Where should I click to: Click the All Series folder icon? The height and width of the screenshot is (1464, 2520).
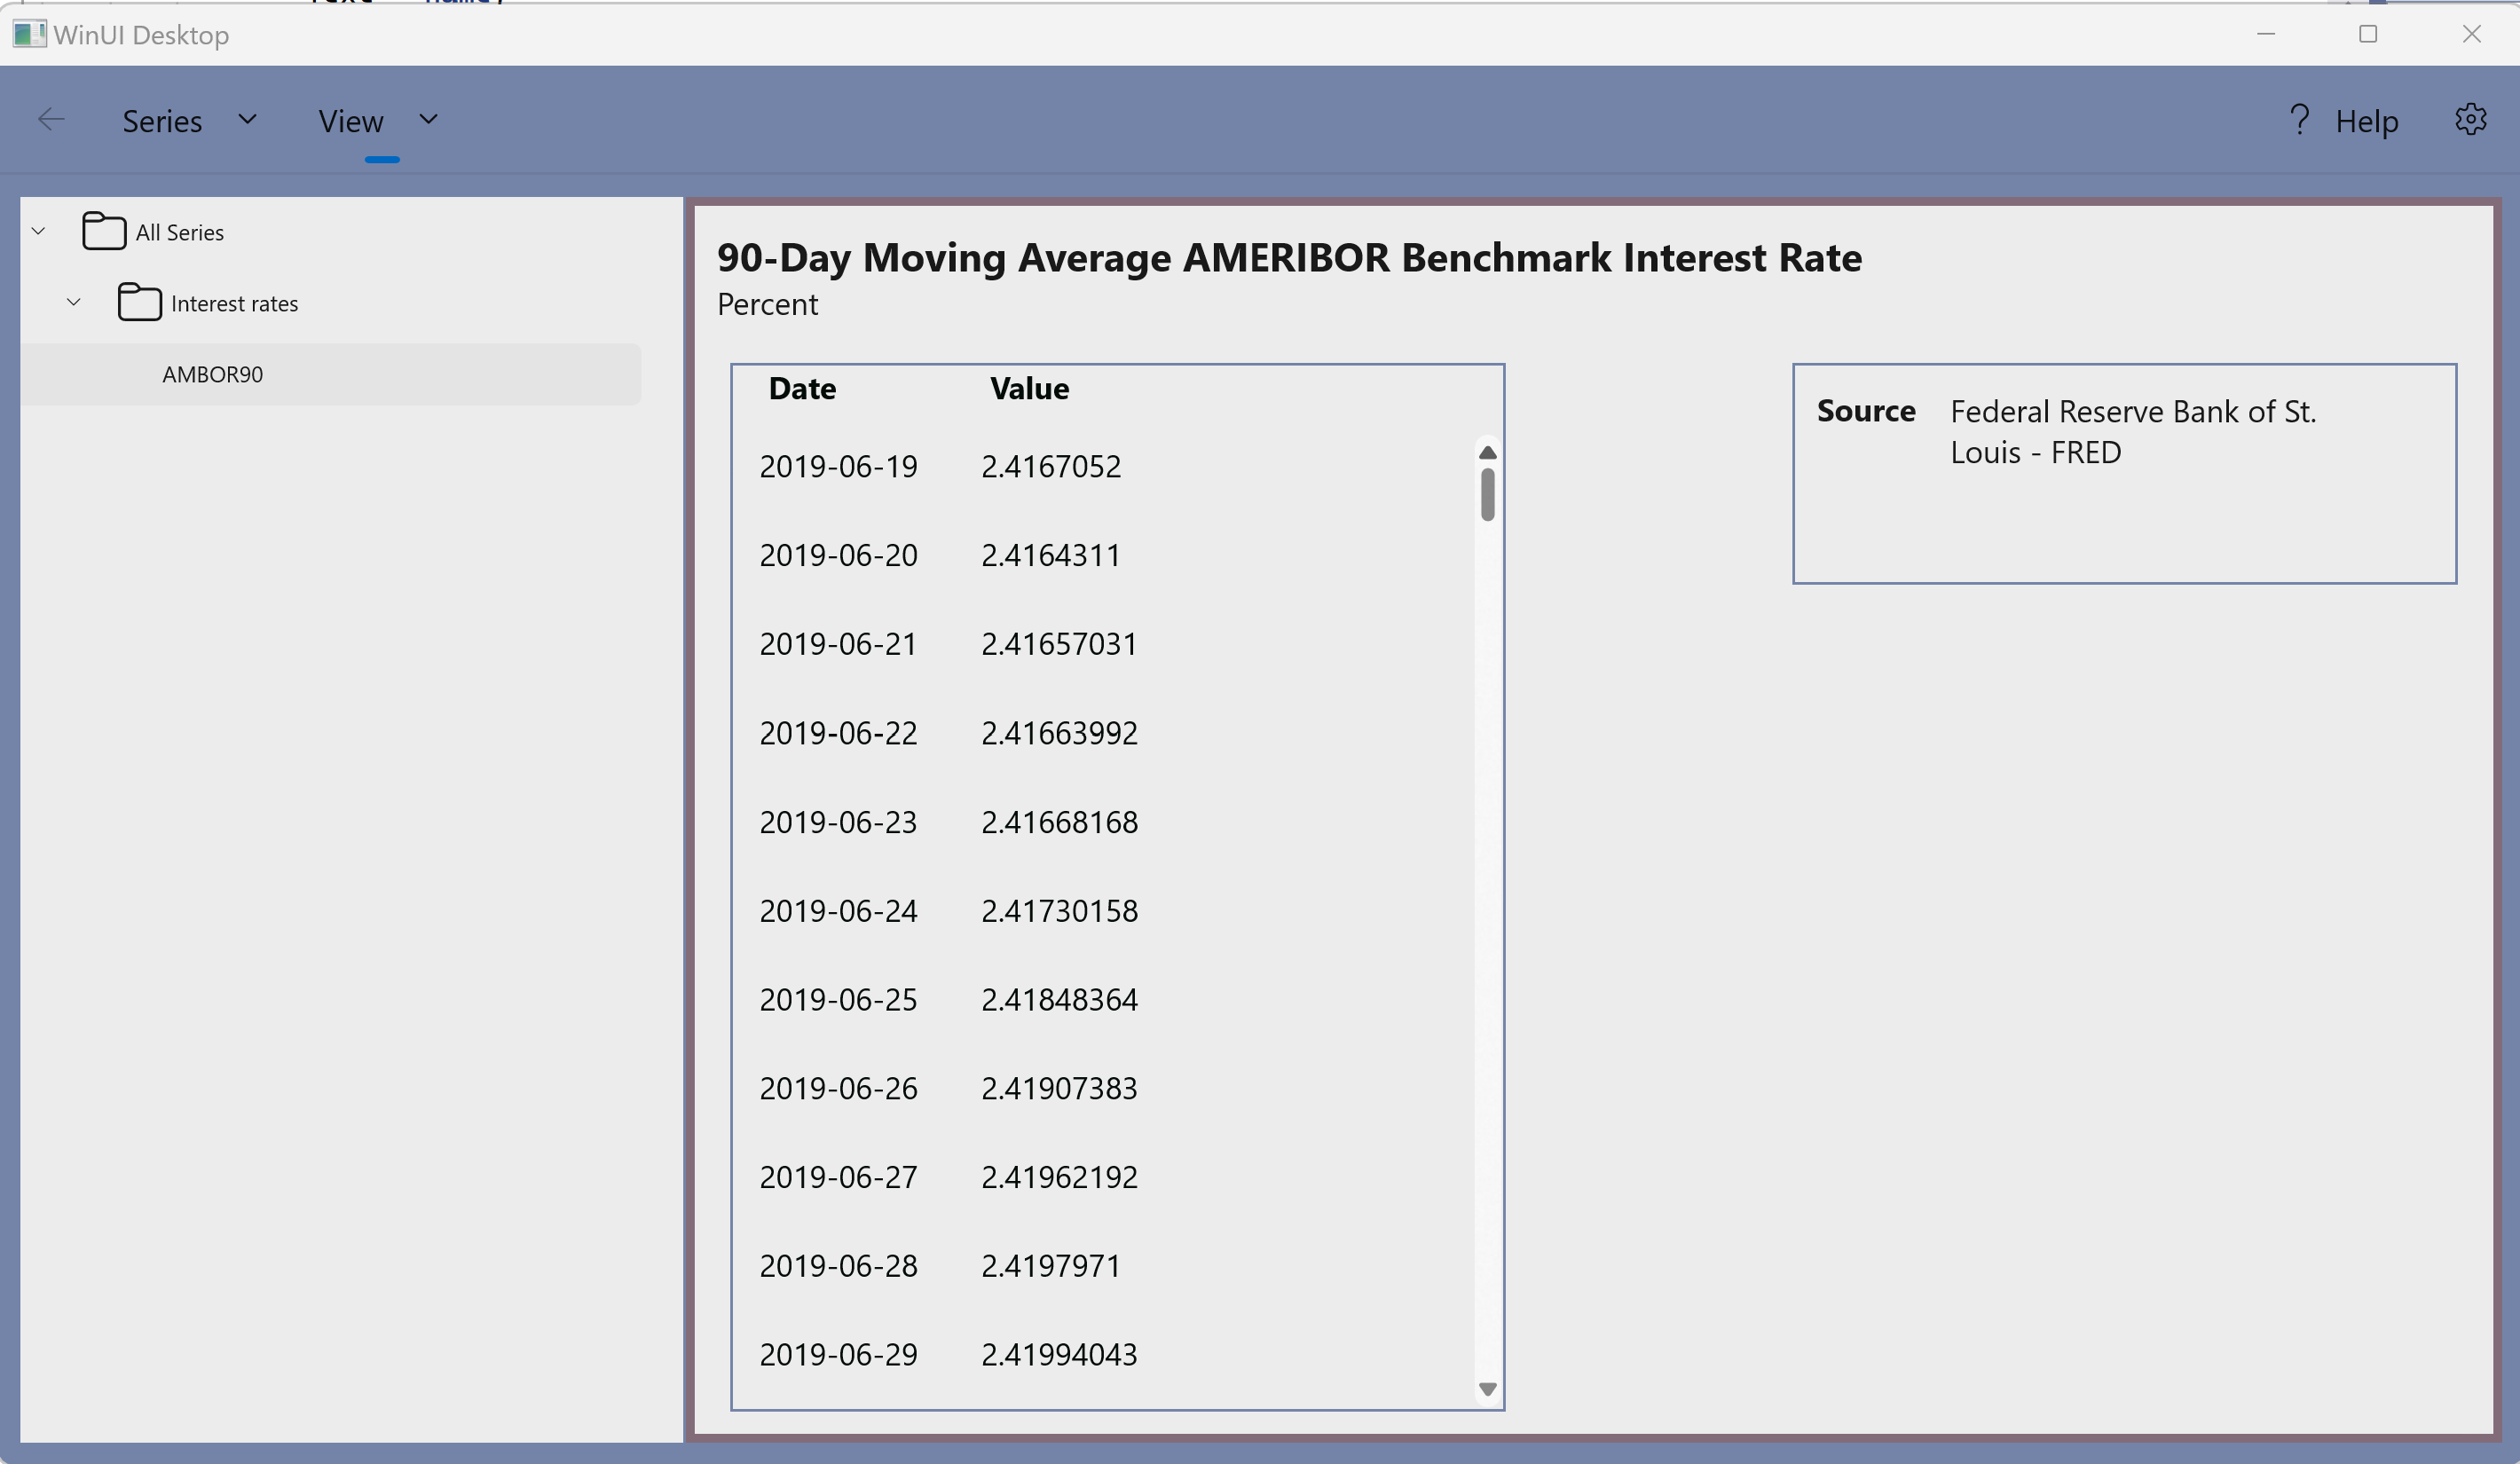coord(103,231)
